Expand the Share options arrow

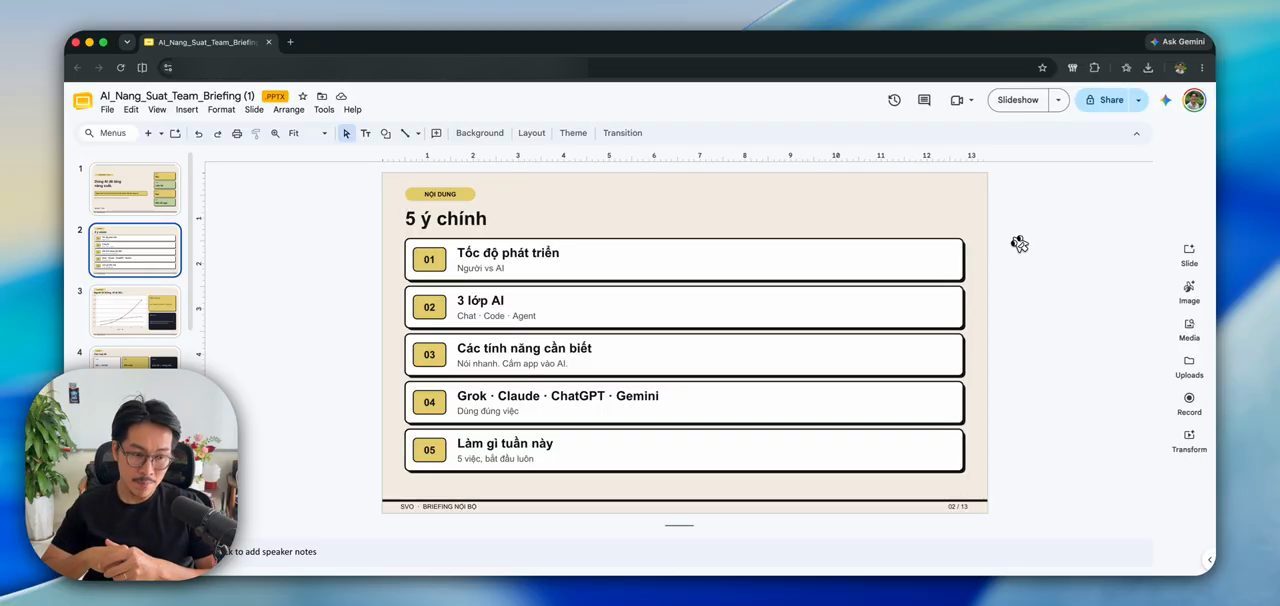click(1139, 100)
